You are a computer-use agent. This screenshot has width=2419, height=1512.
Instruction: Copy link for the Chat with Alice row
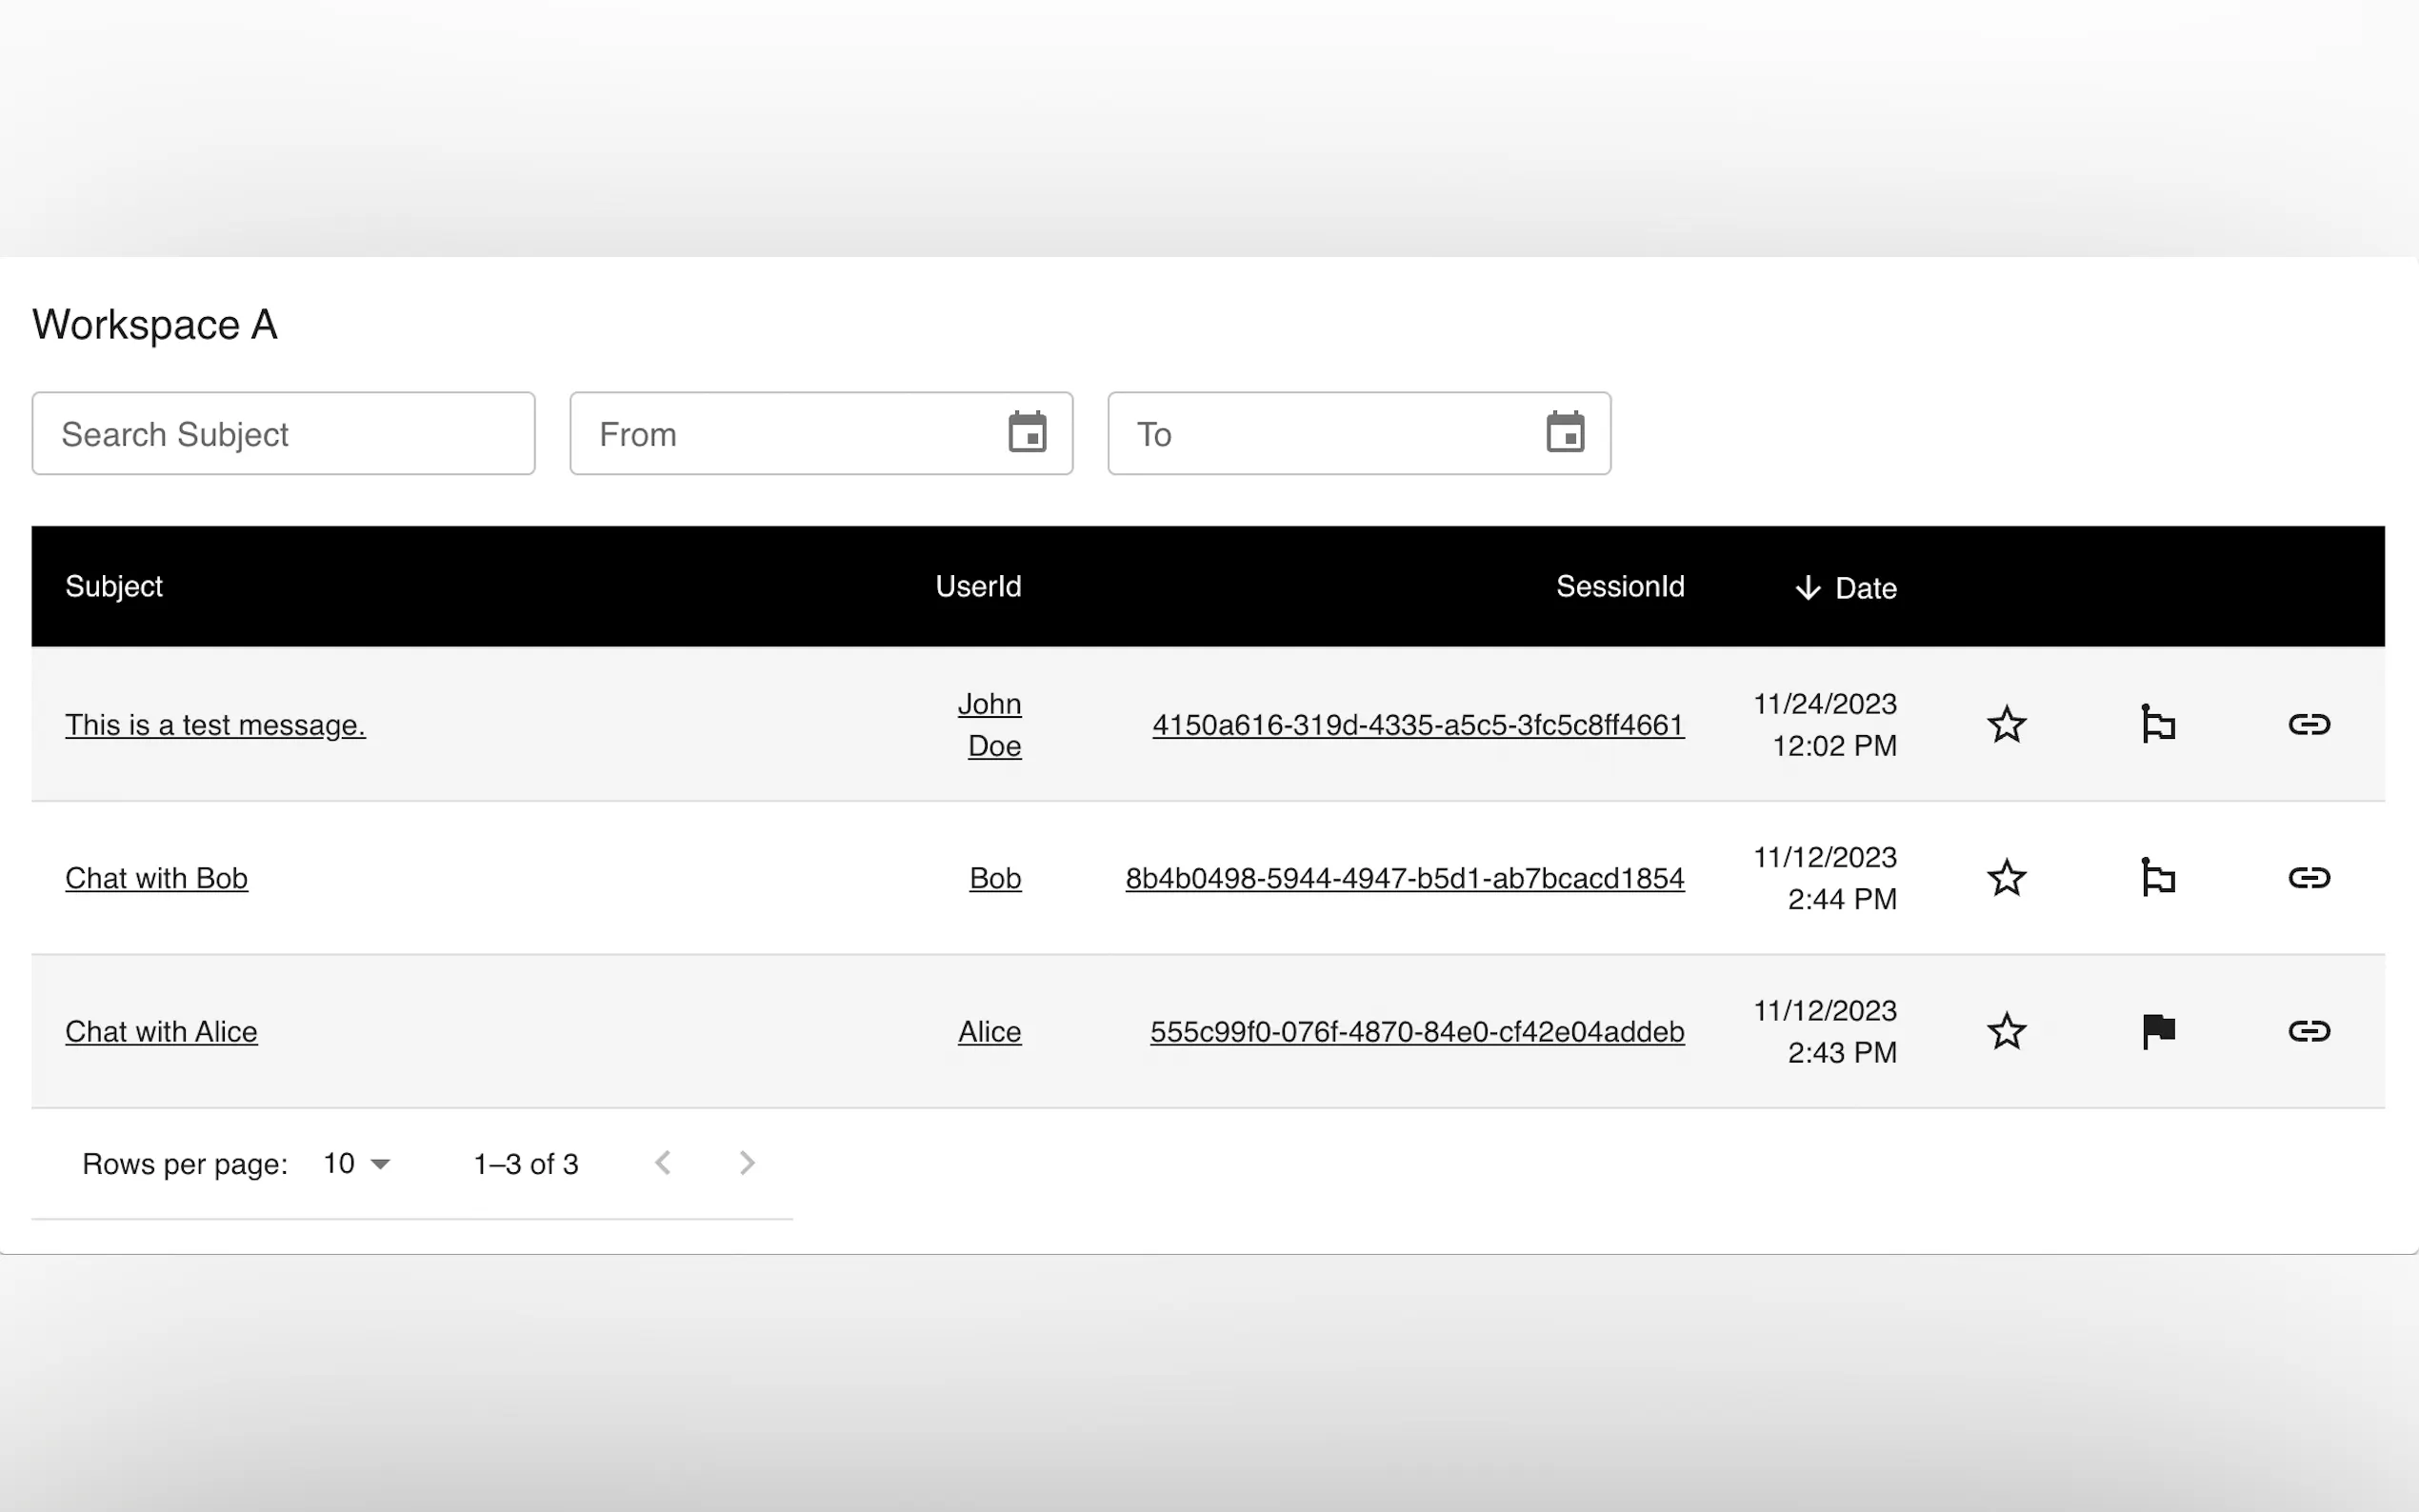2309,1031
